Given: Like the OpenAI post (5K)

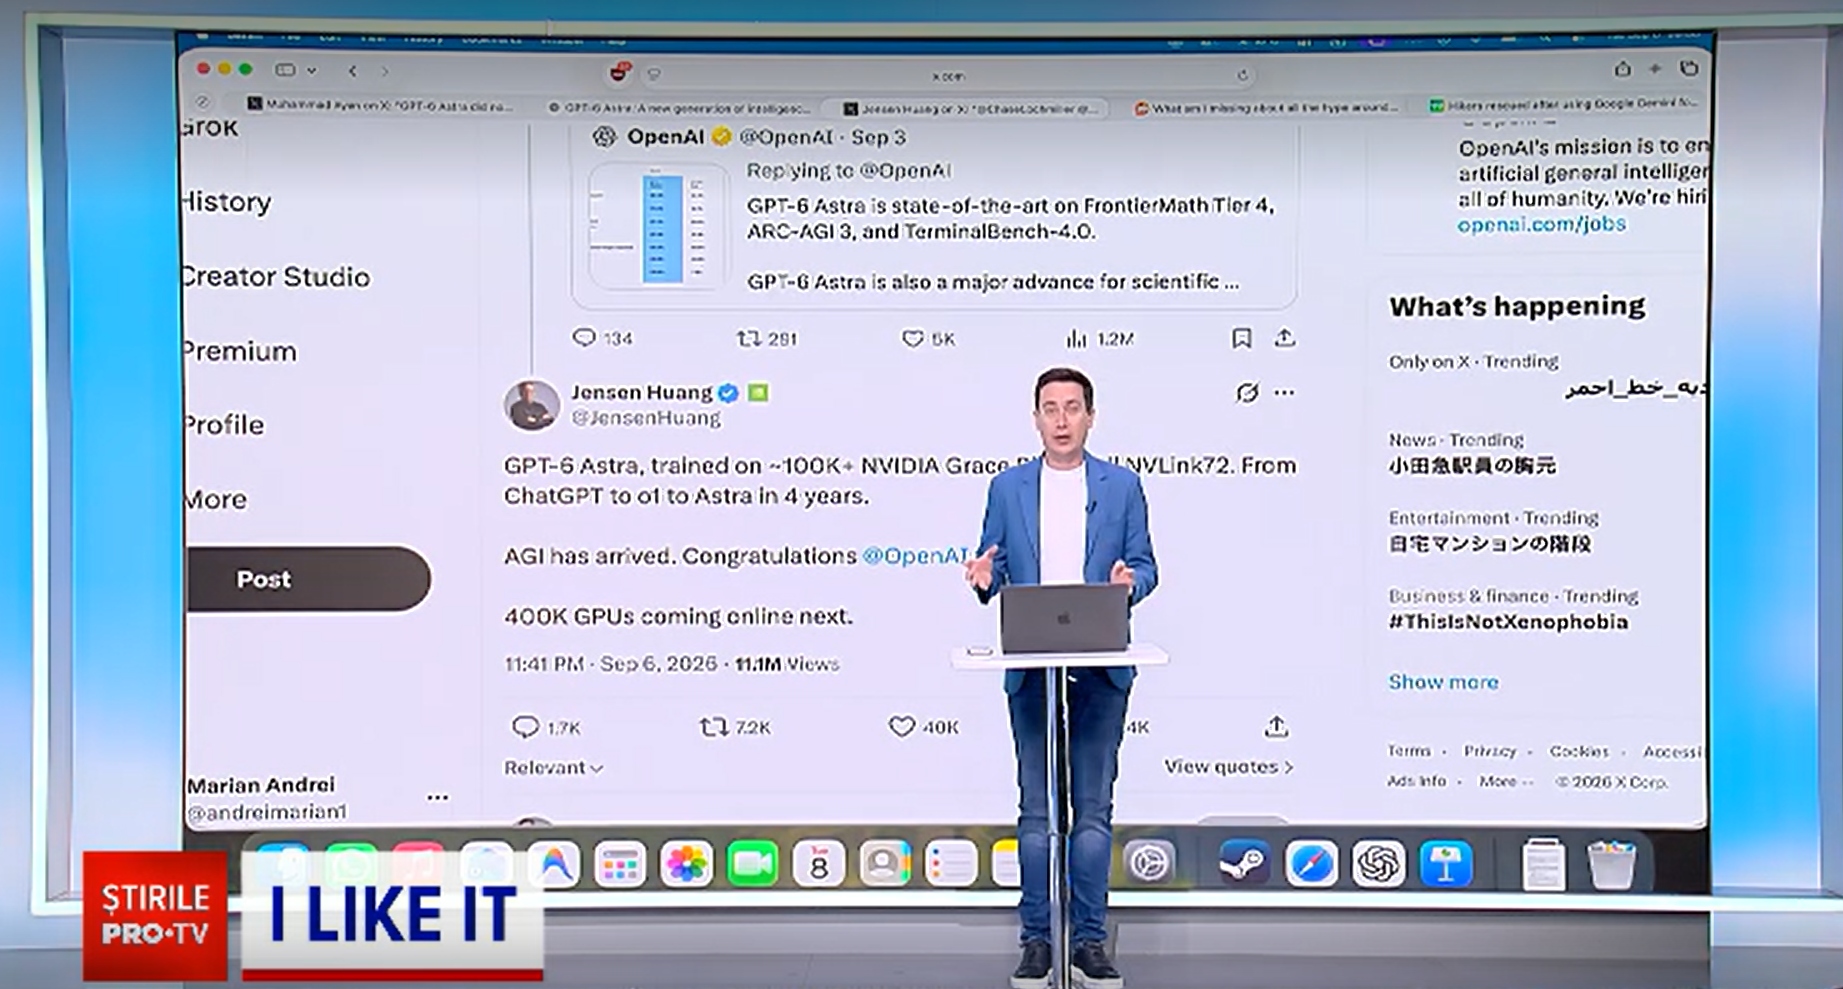Looking at the screenshot, I should click(x=928, y=338).
